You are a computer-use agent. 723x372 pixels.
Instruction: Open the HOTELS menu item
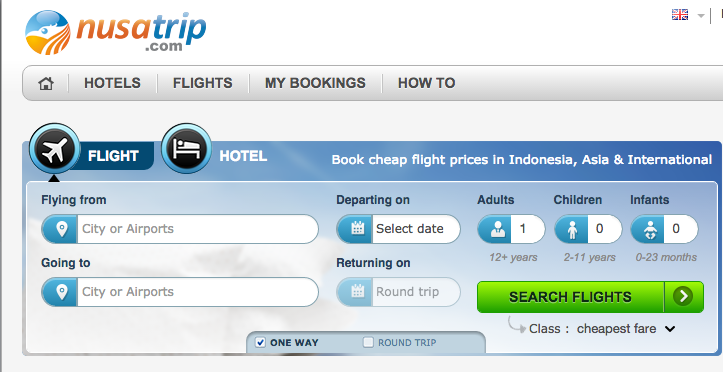(112, 83)
